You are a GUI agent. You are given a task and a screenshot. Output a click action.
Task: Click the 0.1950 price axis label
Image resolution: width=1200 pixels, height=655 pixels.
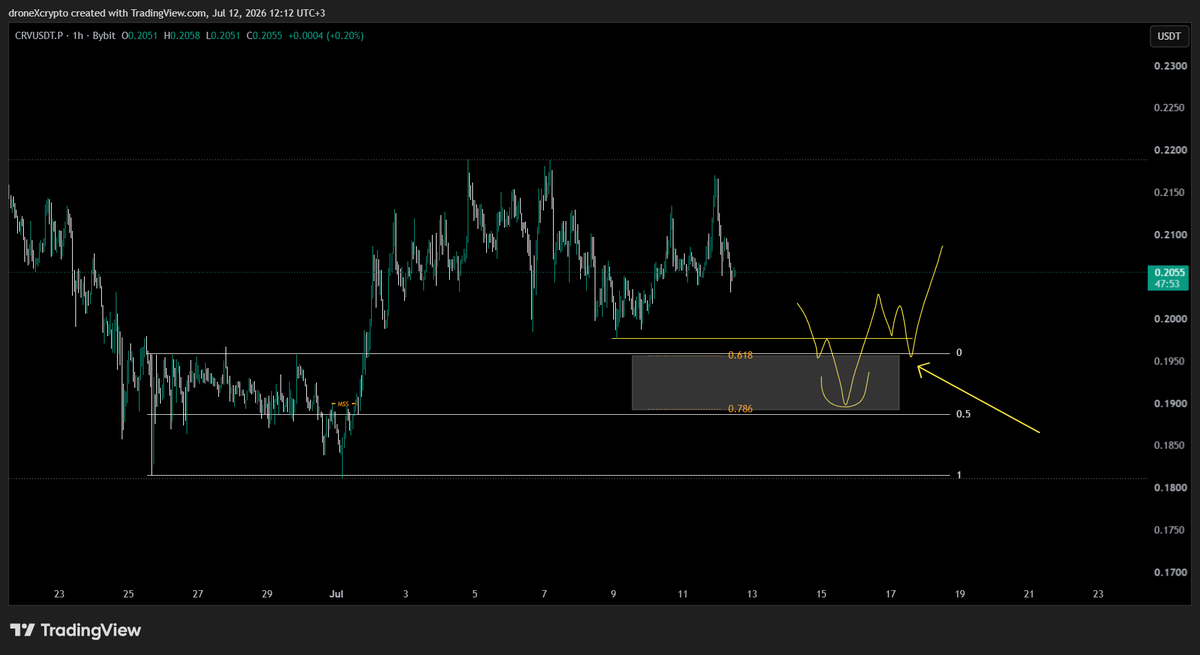pos(1168,361)
